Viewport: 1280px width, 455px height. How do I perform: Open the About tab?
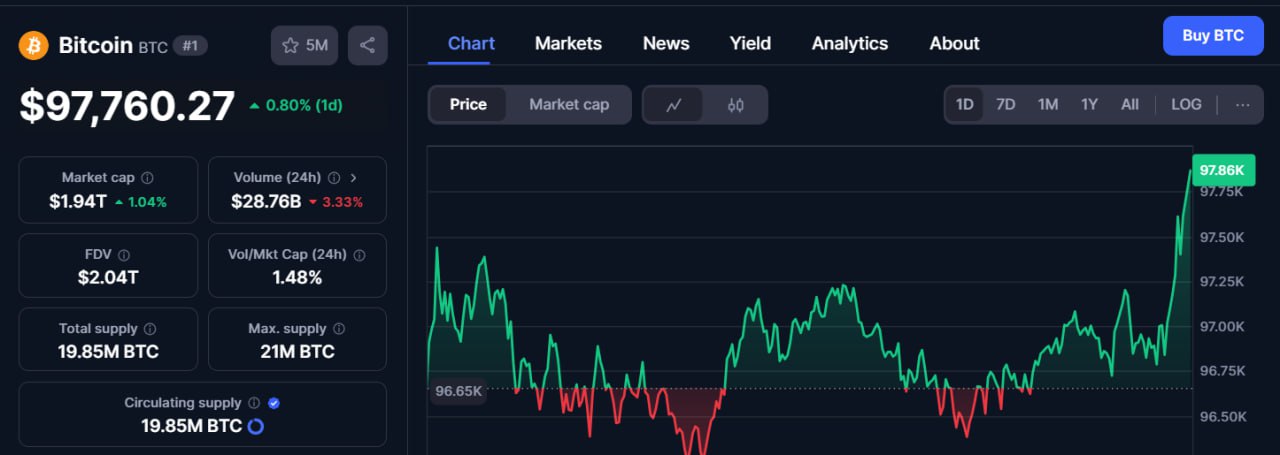[954, 43]
